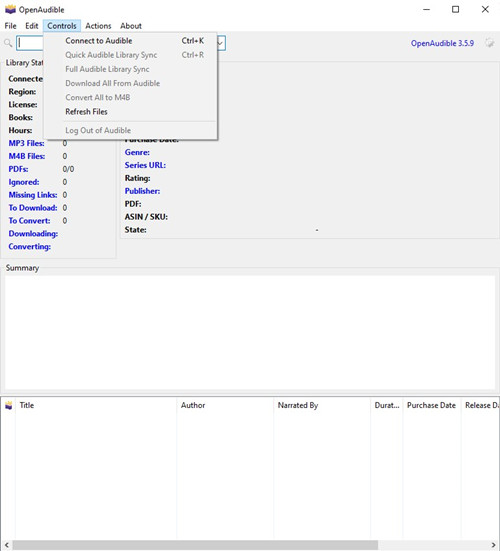Close the open Controls menu
Viewport: 500px width, 551px height.
pos(62,26)
